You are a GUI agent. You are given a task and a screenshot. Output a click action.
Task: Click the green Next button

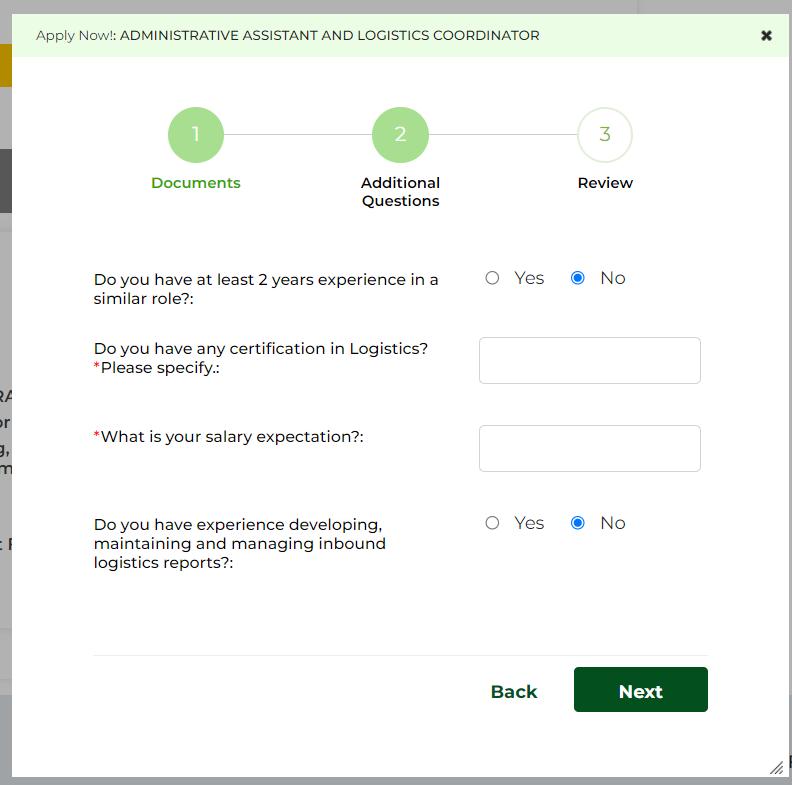pos(640,690)
